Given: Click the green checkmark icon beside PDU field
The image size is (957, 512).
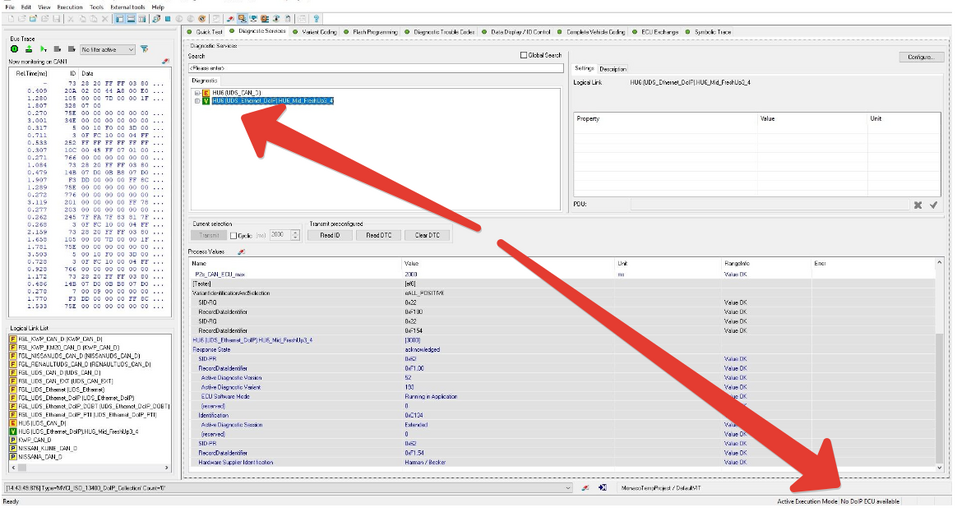Looking at the screenshot, I should click(x=933, y=205).
